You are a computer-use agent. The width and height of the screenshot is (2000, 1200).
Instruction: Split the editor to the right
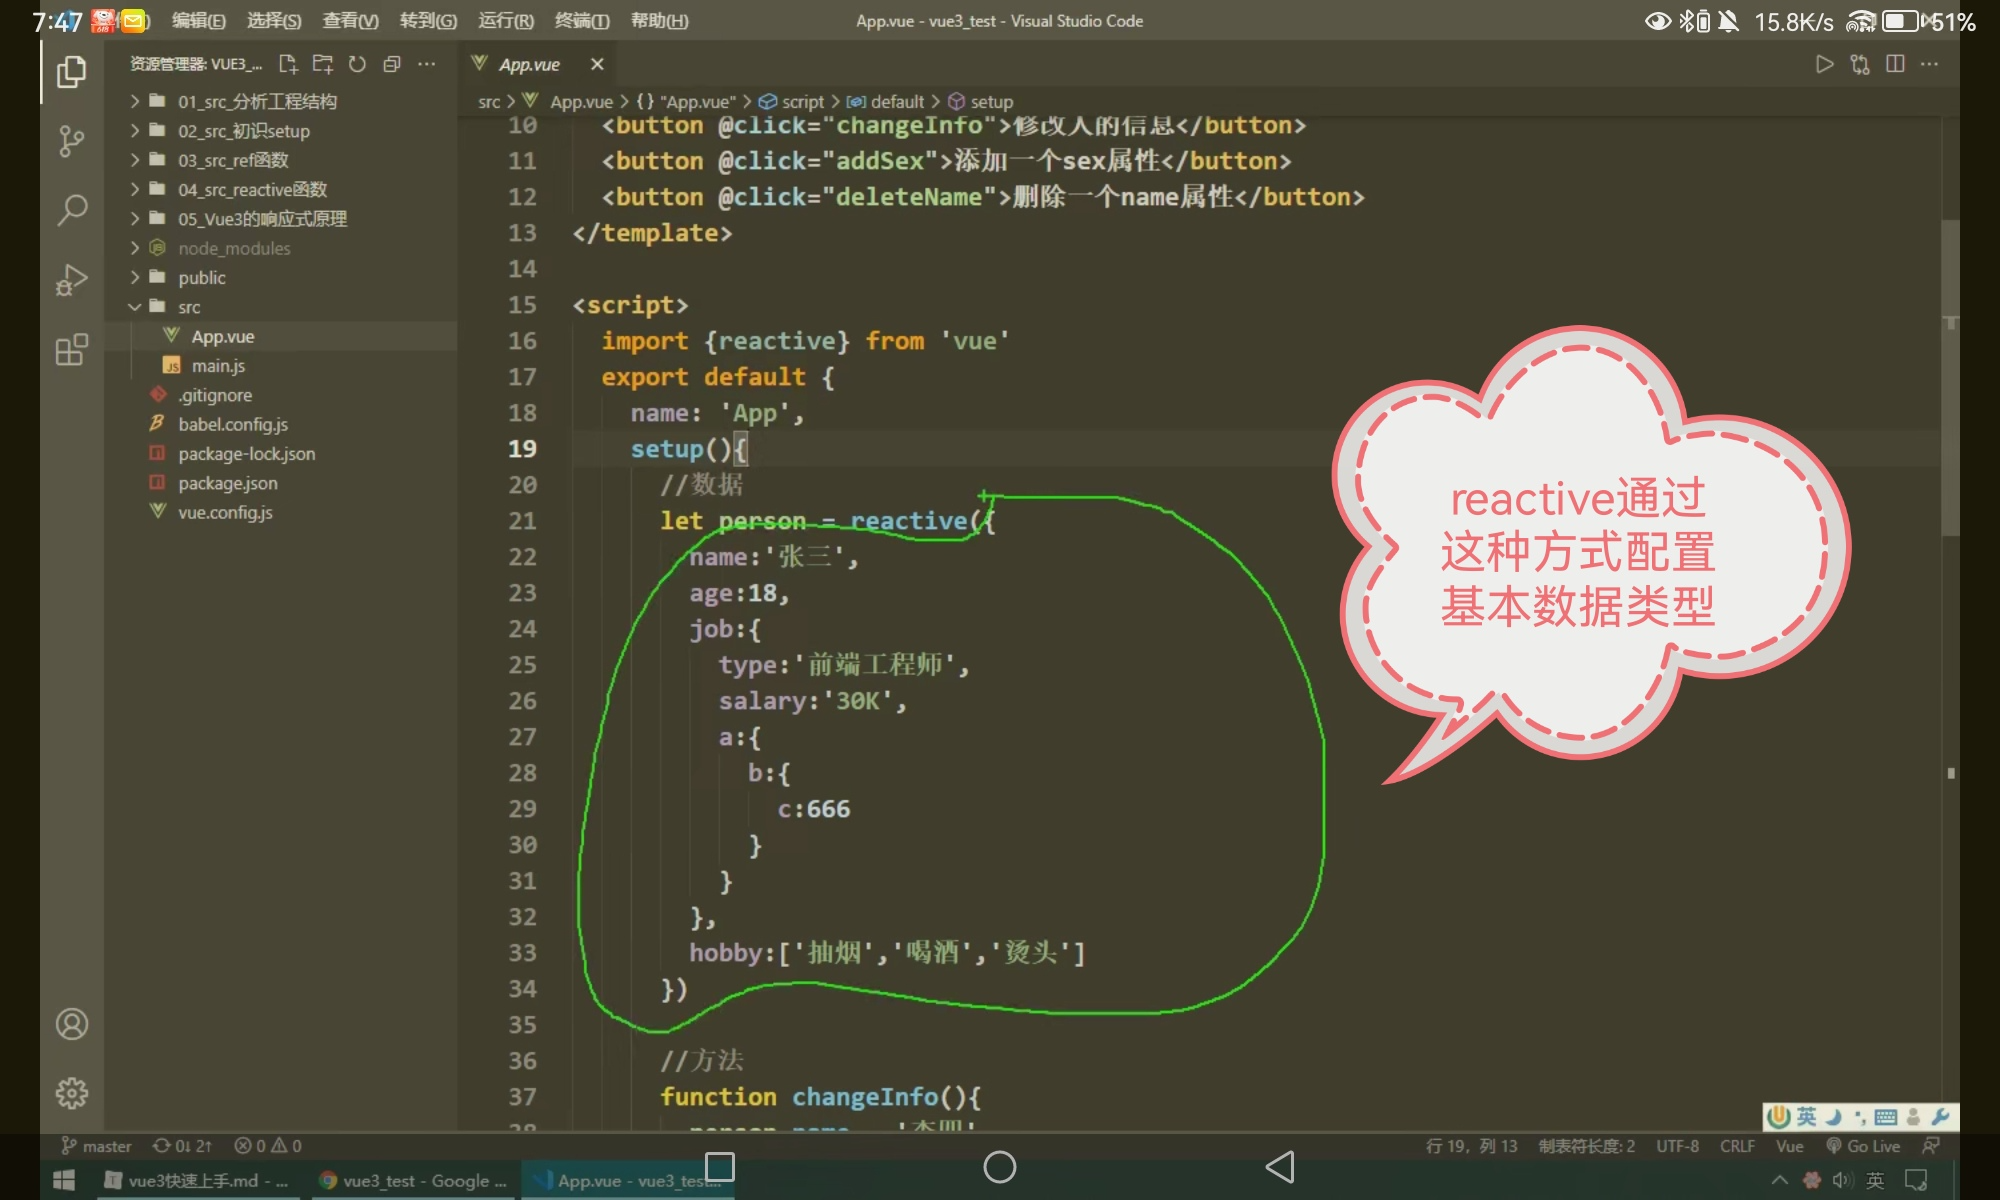1895,64
